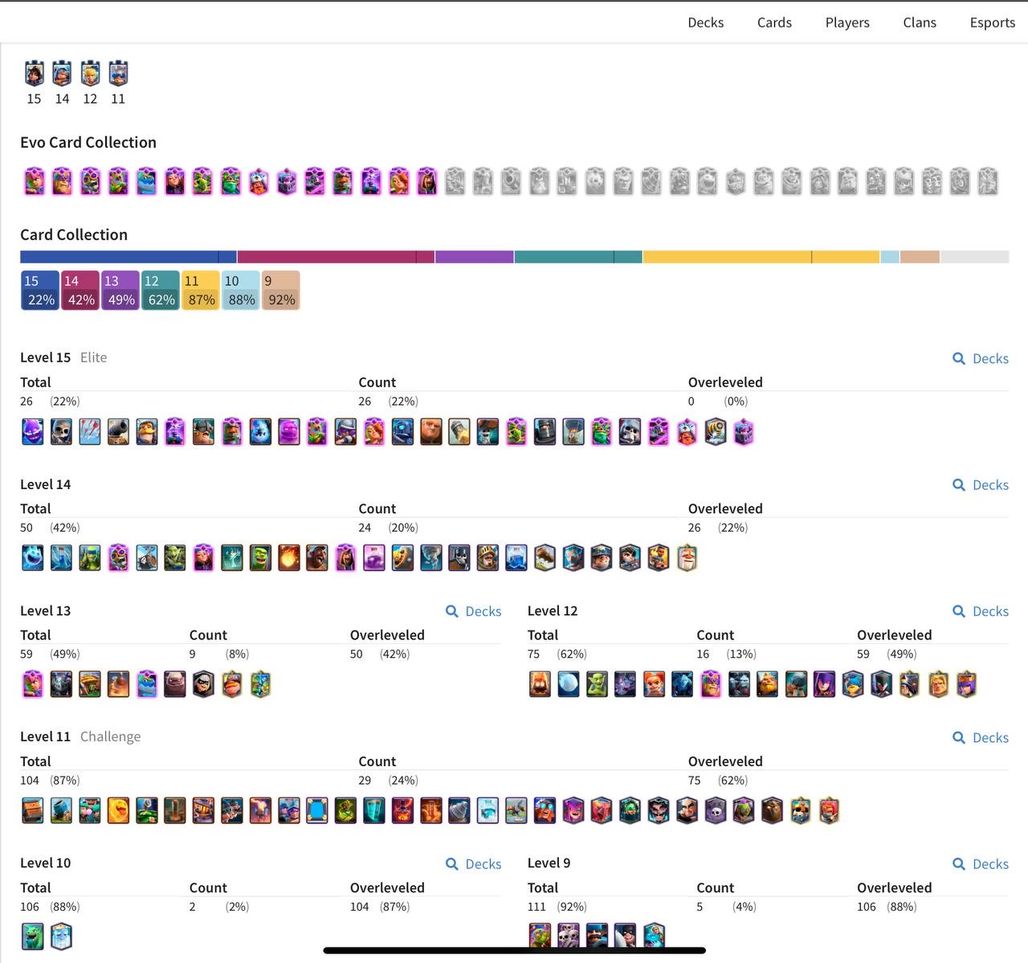Switch to the Esports navigation item

(993, 22)
